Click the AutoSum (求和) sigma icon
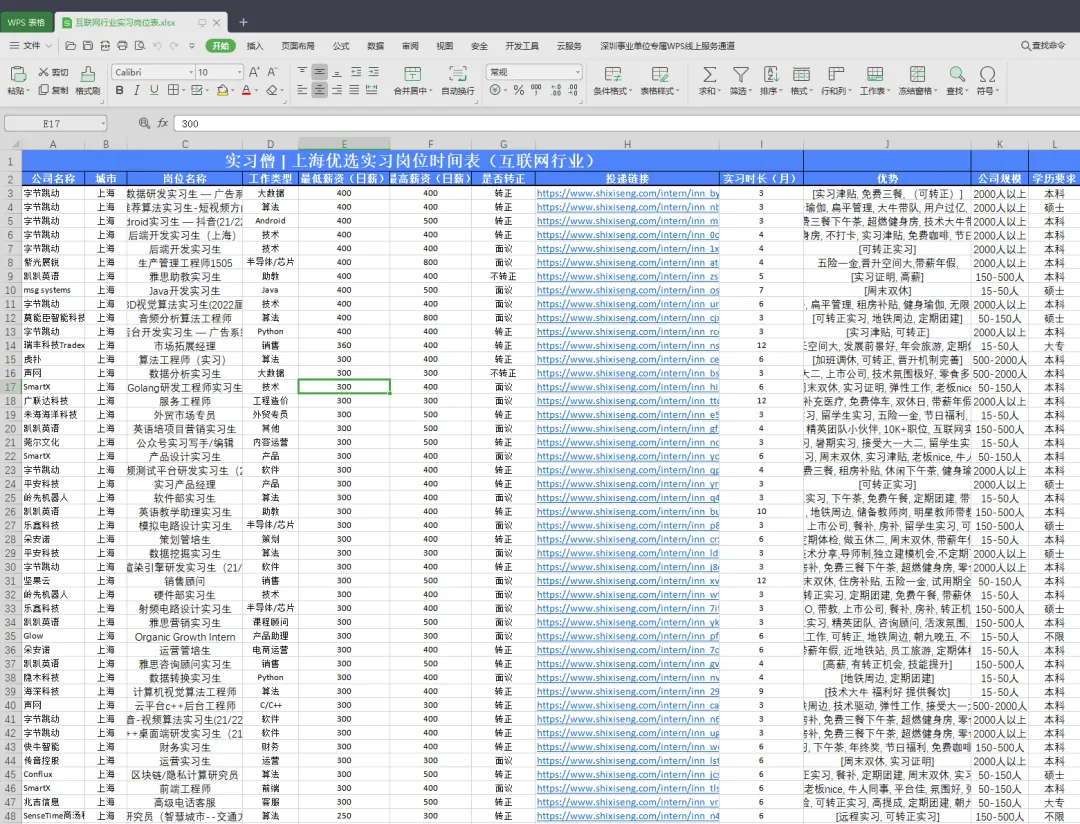1080x824 pixels. 709,74
